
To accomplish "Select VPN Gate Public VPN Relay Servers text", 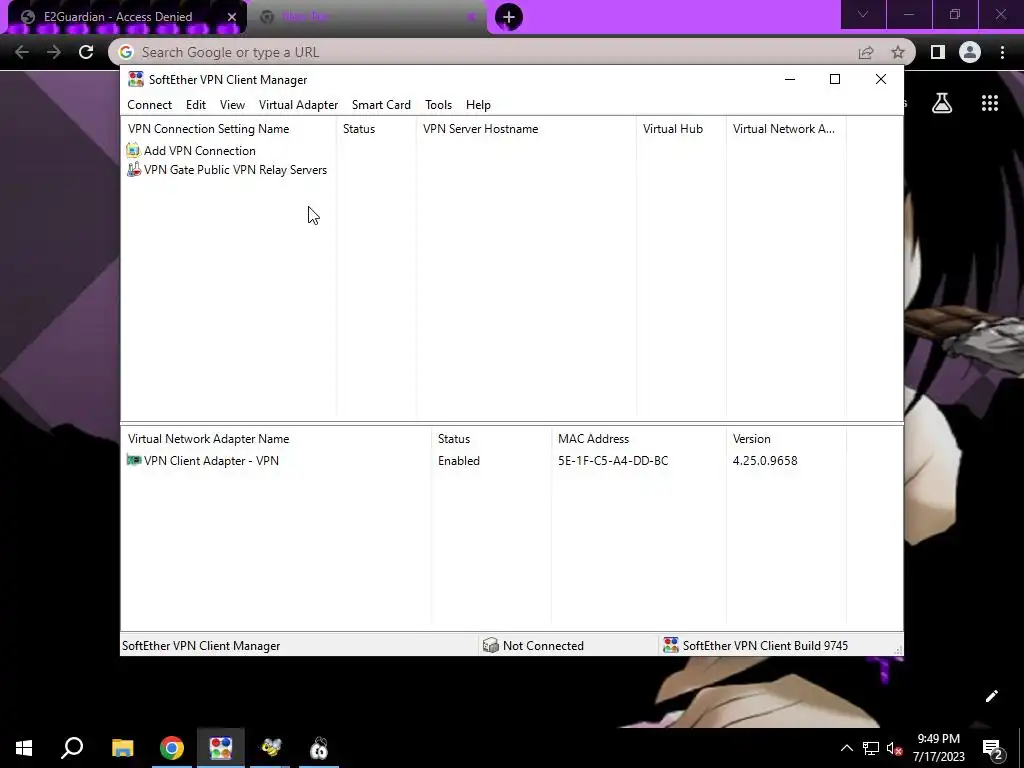I will (235, 169).
